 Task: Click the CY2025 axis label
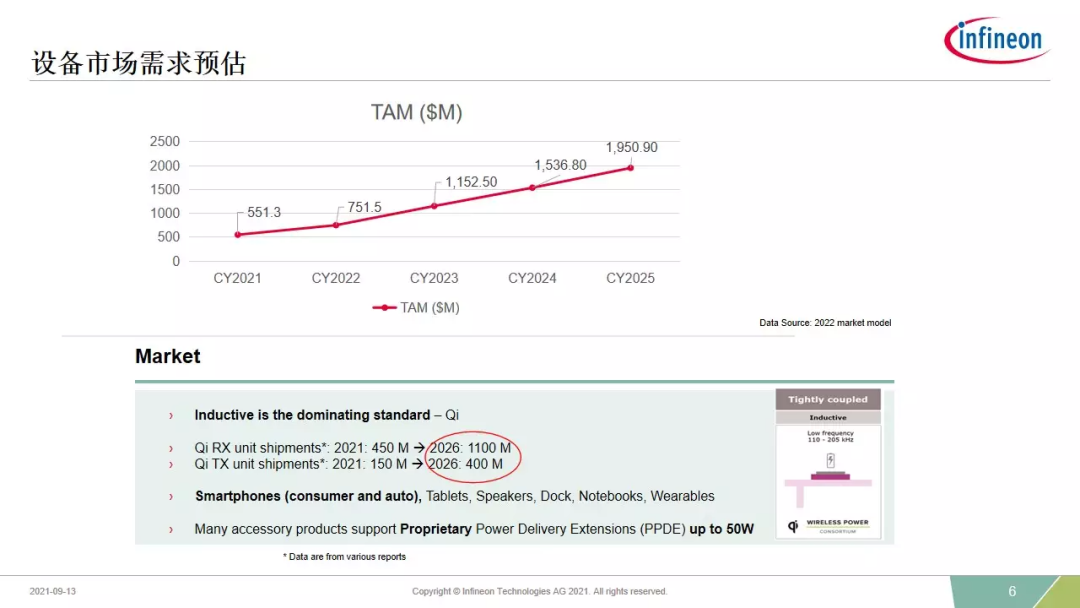tap(630, 278)
